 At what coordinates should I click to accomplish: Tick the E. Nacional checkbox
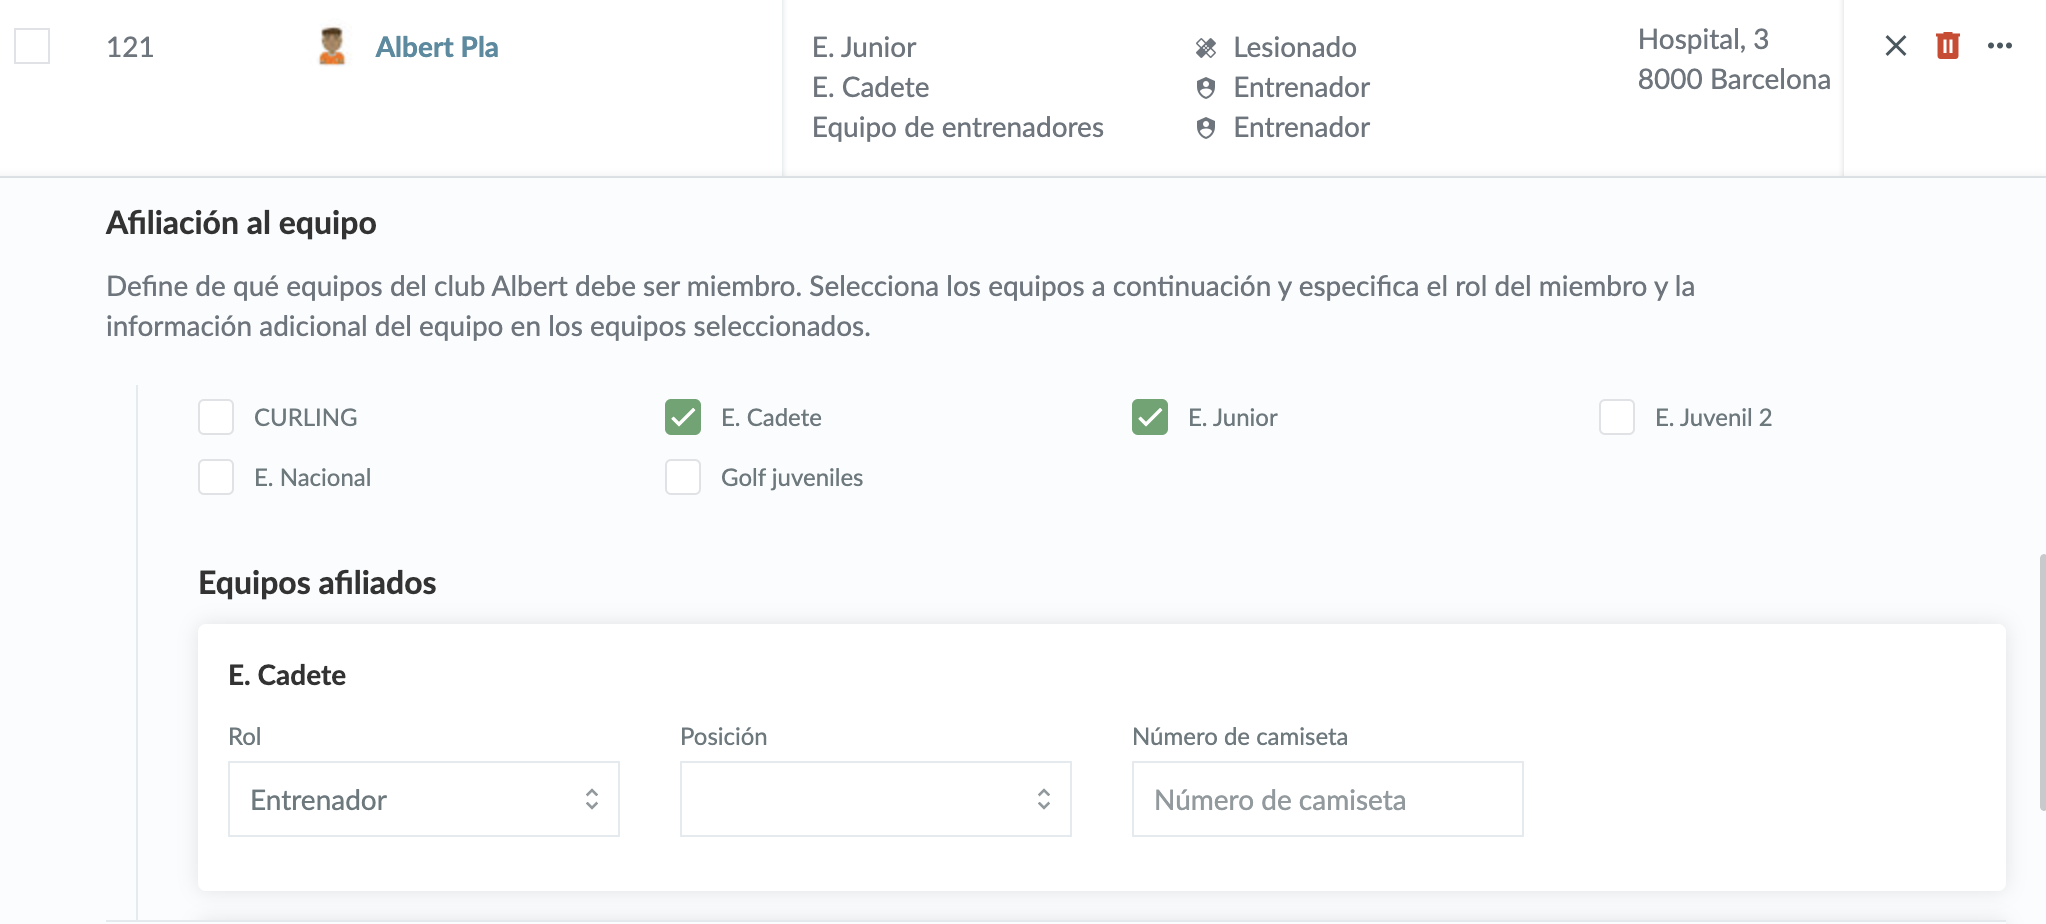(216, 477)
